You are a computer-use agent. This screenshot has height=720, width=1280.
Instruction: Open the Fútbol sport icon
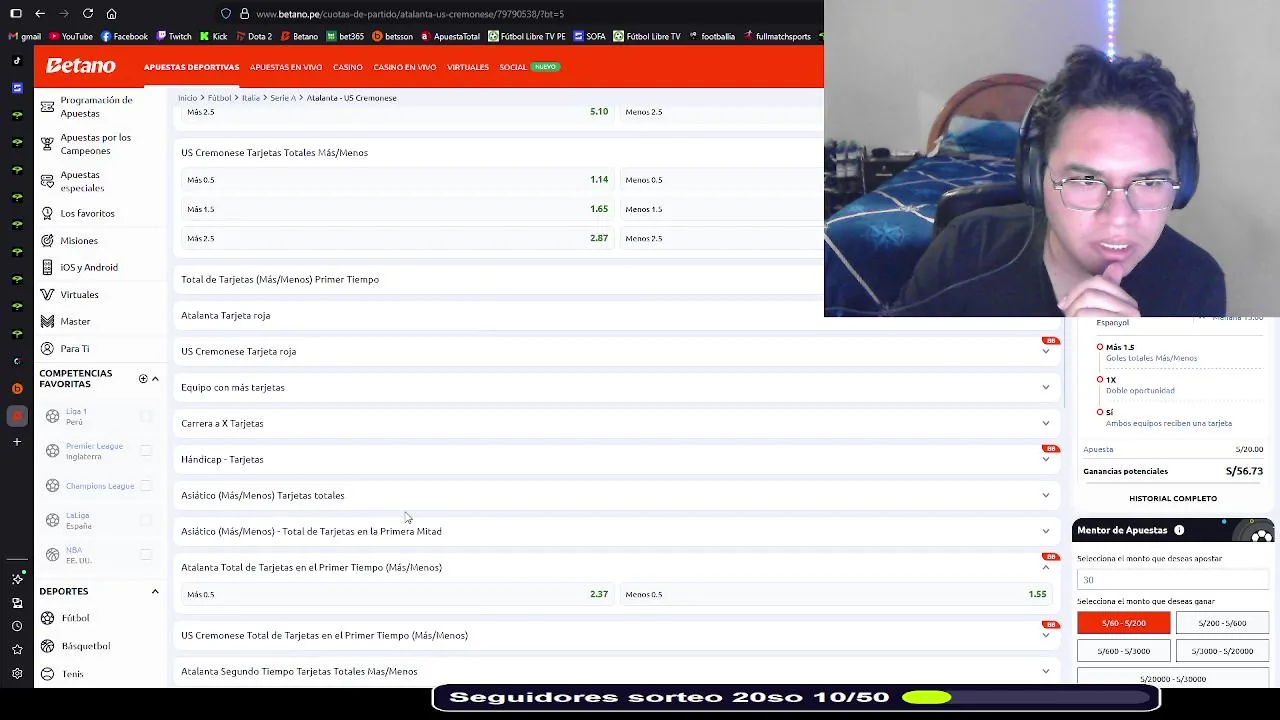click(47, 618)
